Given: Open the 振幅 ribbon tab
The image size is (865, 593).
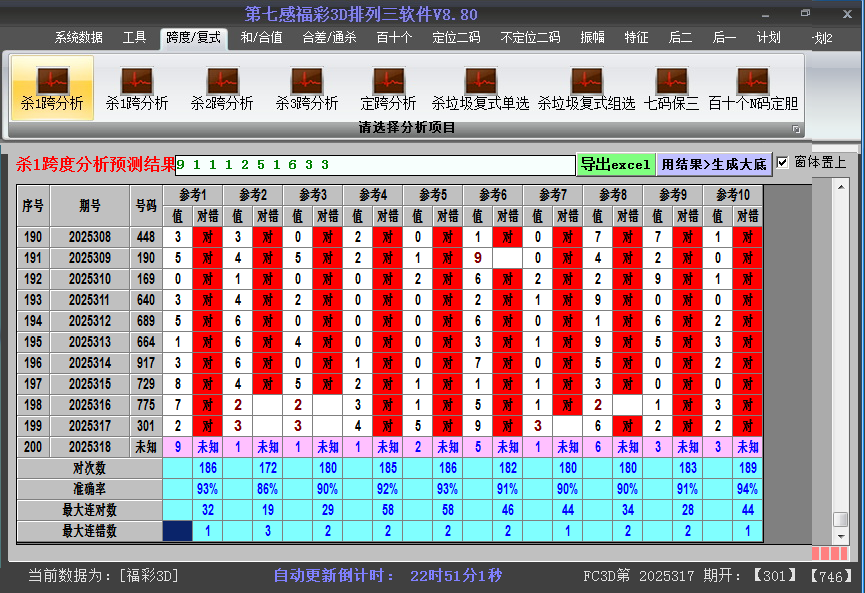Looking at the screenshot, I should pyautogui.click(x=592, y=38).
